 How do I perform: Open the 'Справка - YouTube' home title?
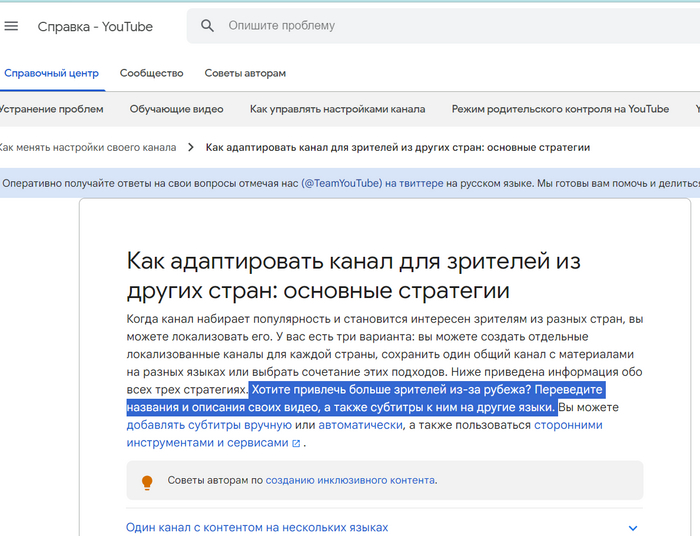point(95,26)
